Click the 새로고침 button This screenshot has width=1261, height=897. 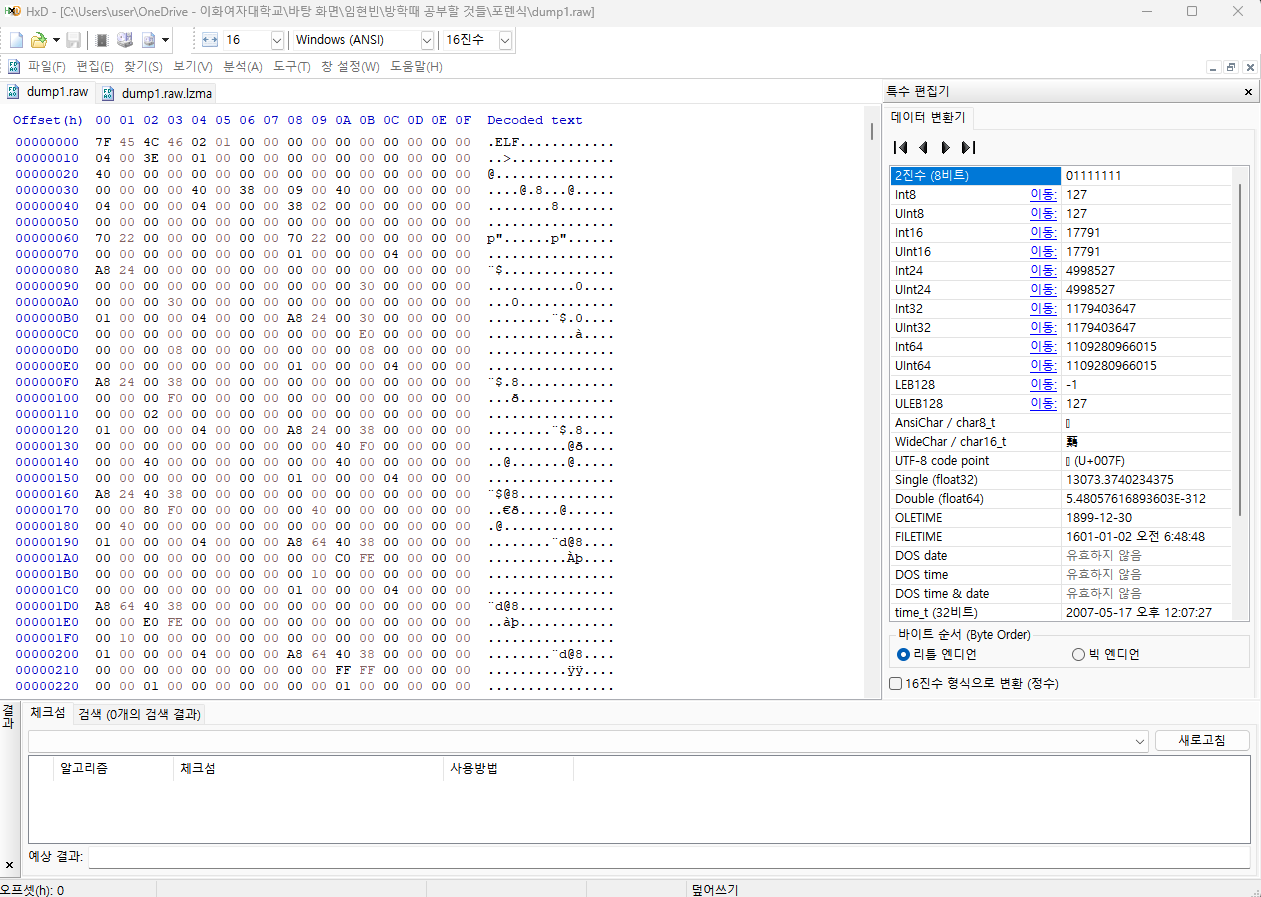(x=1202, y=741)
